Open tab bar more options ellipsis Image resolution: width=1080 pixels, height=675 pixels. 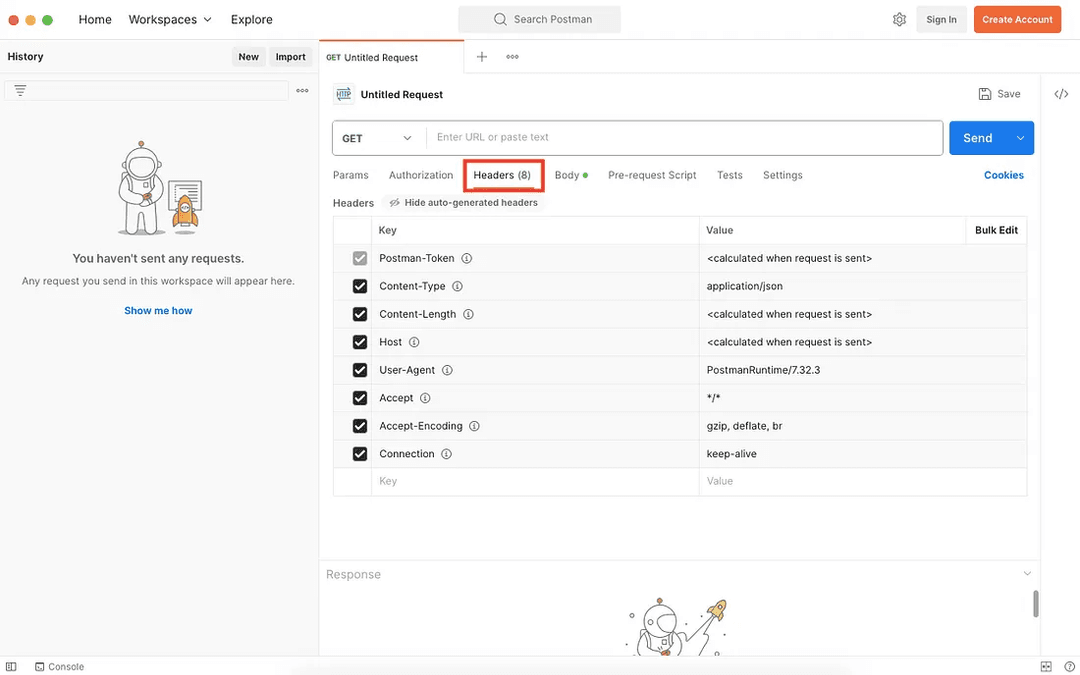(x=512, y=57)
